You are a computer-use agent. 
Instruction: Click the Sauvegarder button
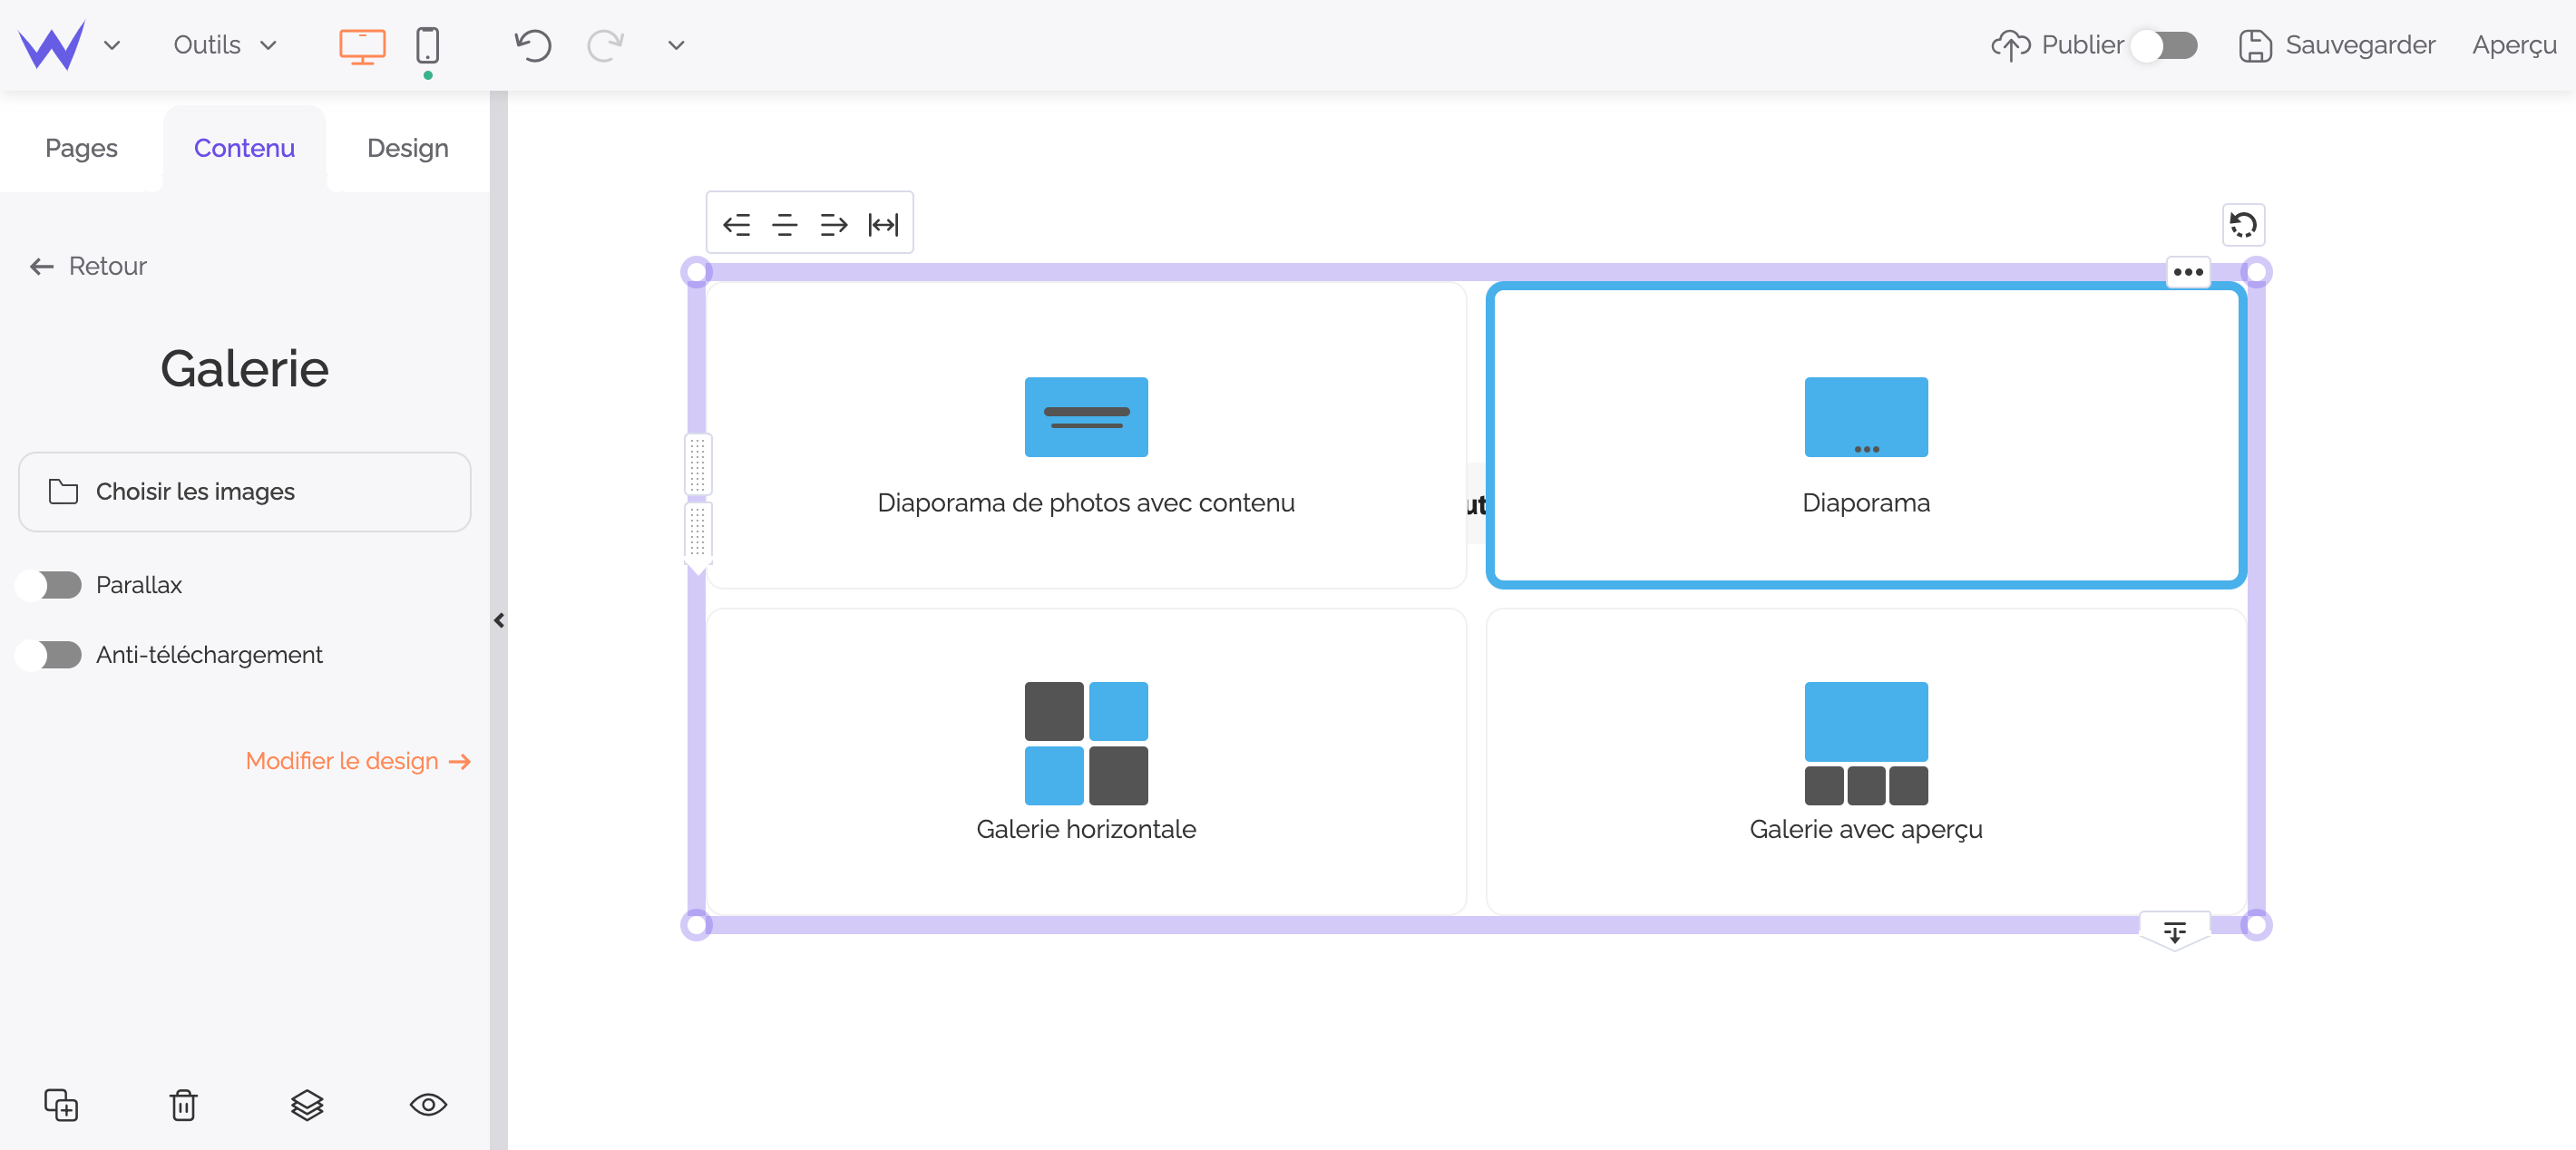[x=2337, y=45]
